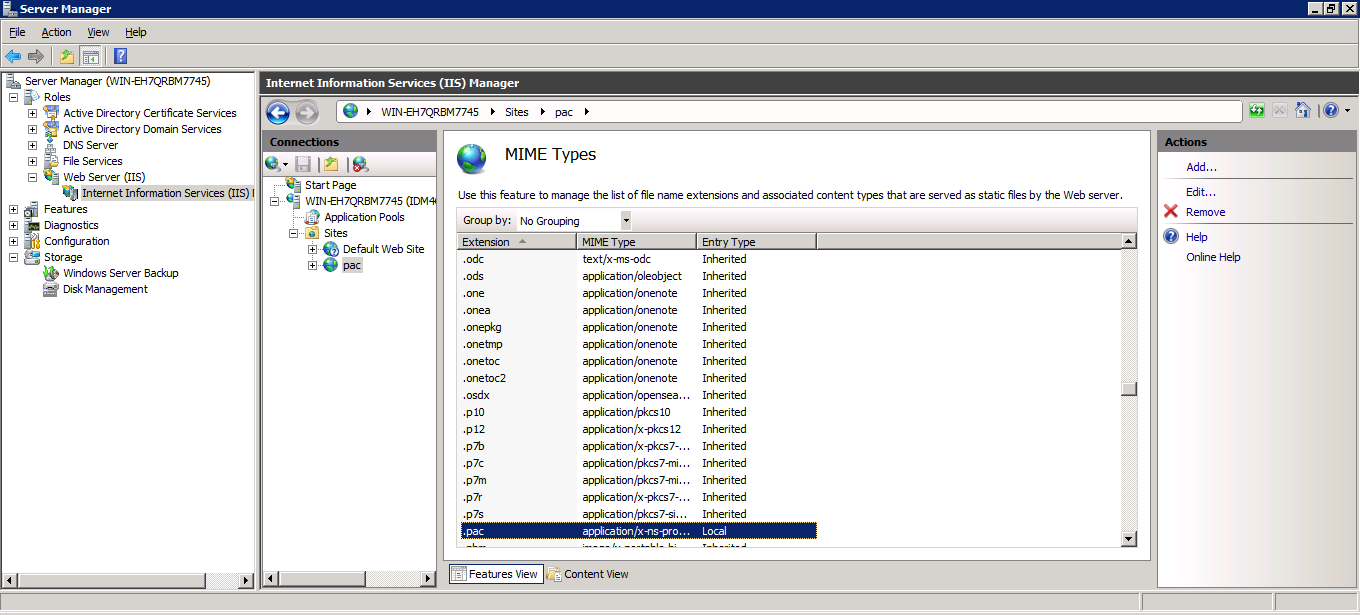This screenshot has height=615, width=1360.
Task: Click the Add... action link
Action: [x=1201, y=167]
